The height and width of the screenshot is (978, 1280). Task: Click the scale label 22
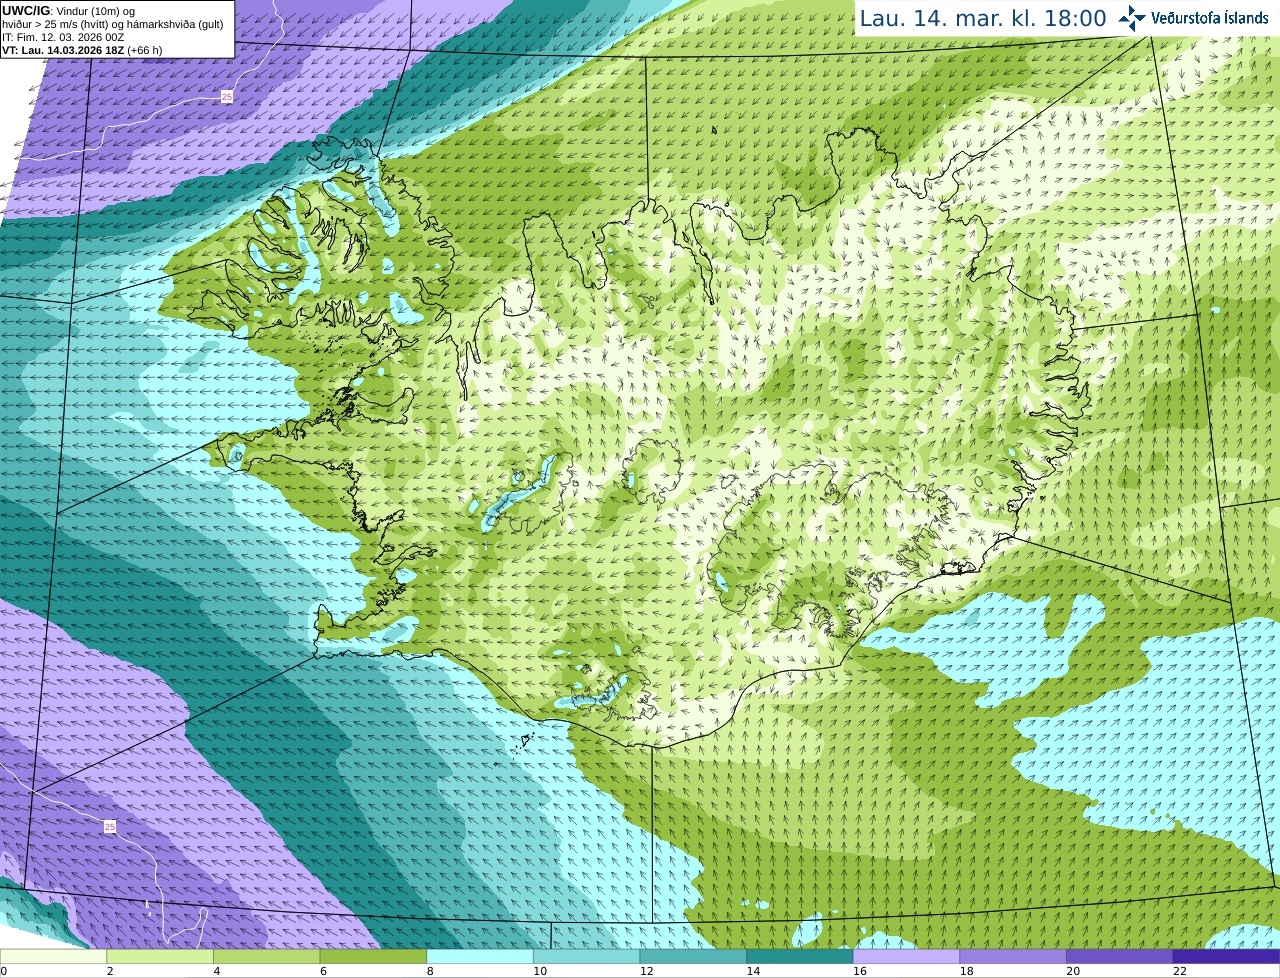1180,971
